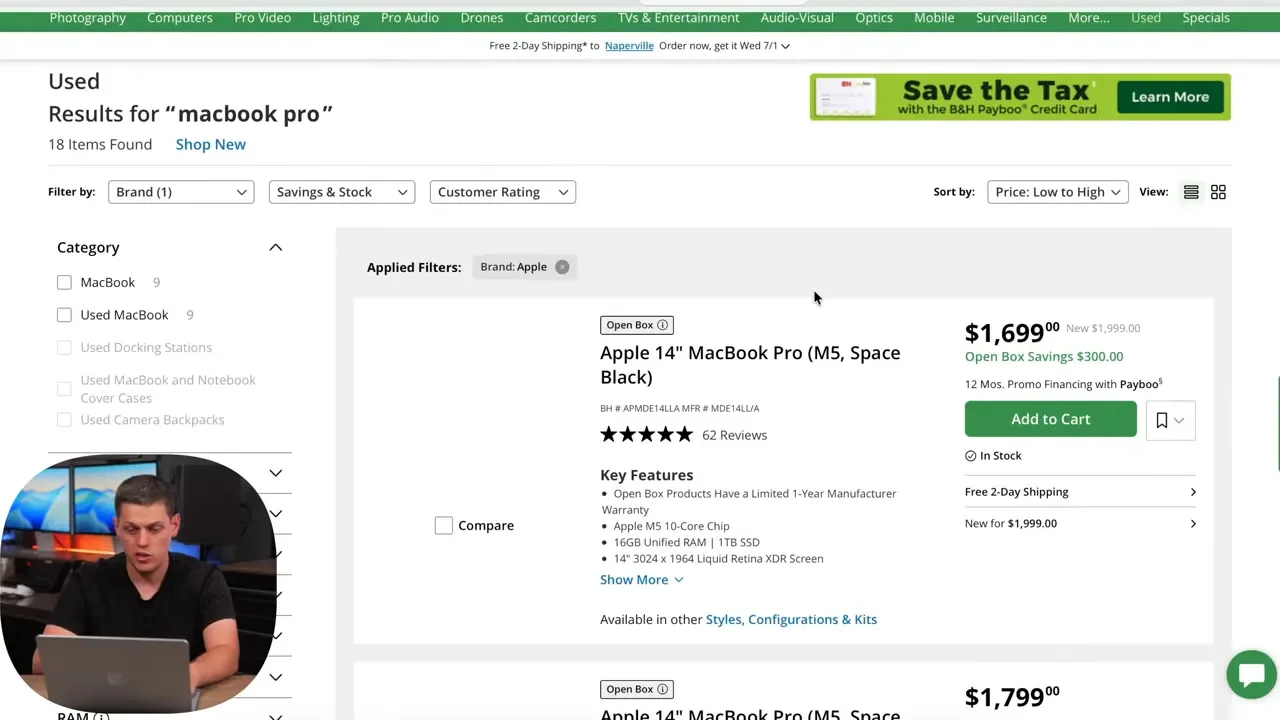Tick the Used MacBook category checkbox
The width and height of the screenshot is (1280, 720).
pyautogui.click(x=64, y=315)
